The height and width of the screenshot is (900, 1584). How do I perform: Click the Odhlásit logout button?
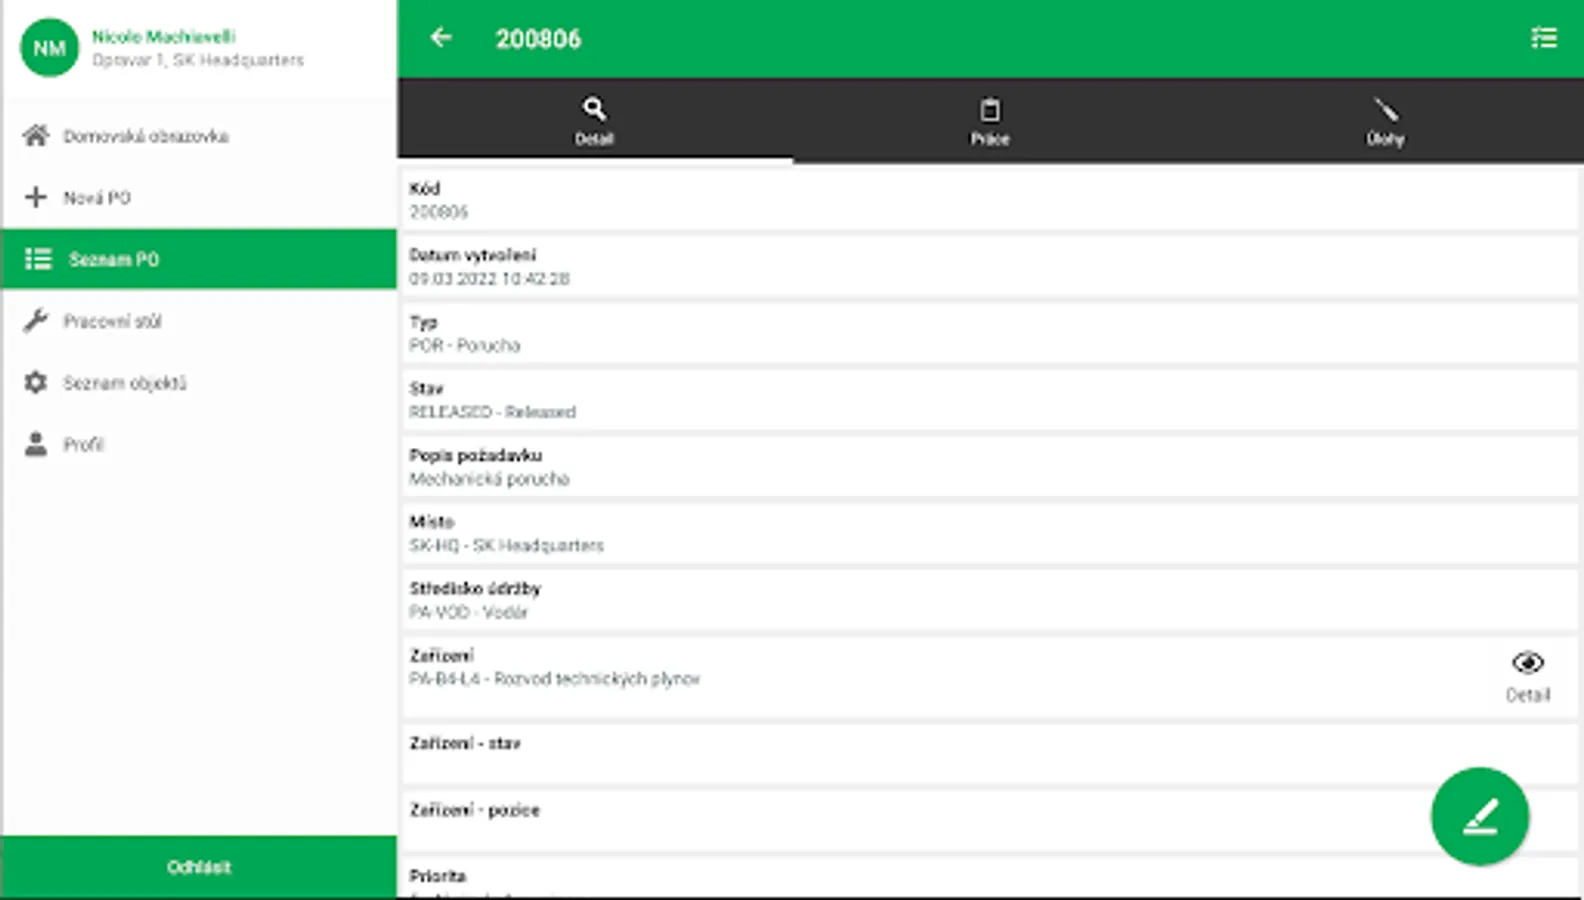click(x=199, y=867)
